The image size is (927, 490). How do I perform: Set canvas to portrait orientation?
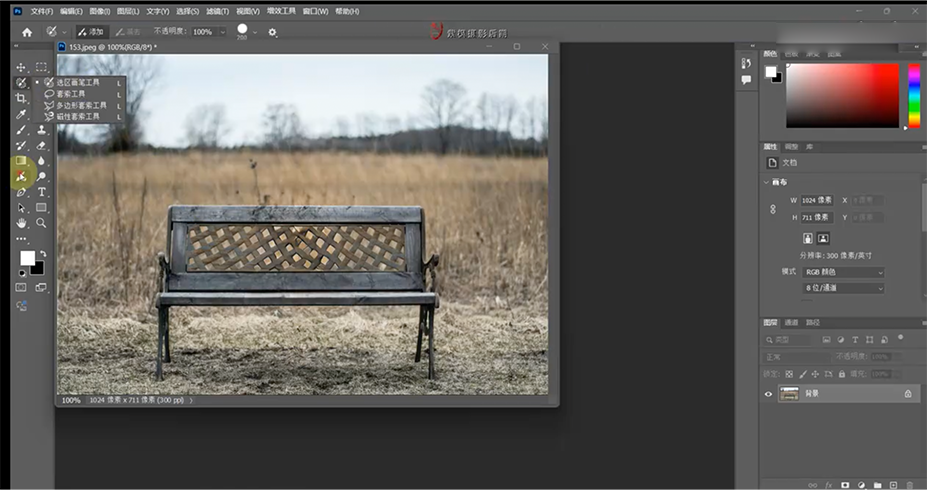(808, 238)
